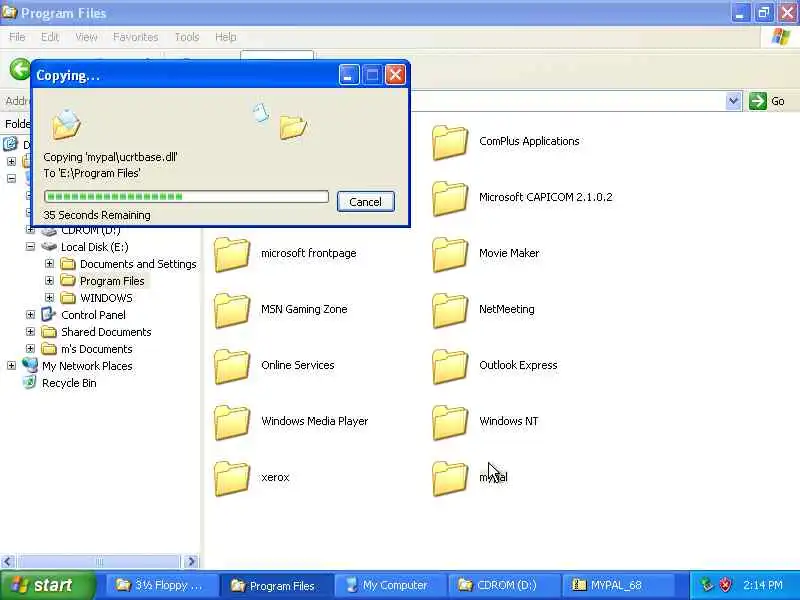Expand the Program Files tree node

tap(49, 281)
